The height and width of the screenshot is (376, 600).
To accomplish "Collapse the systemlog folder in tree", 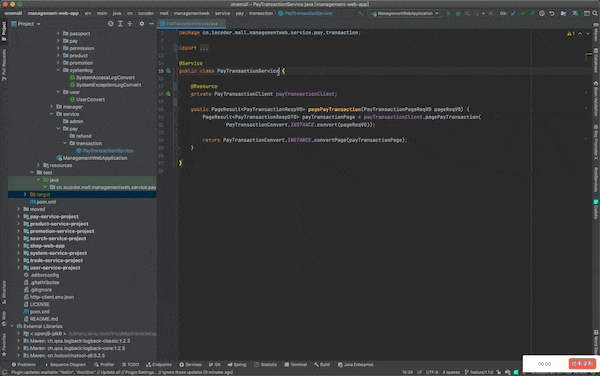I will [x=58, y=70].
